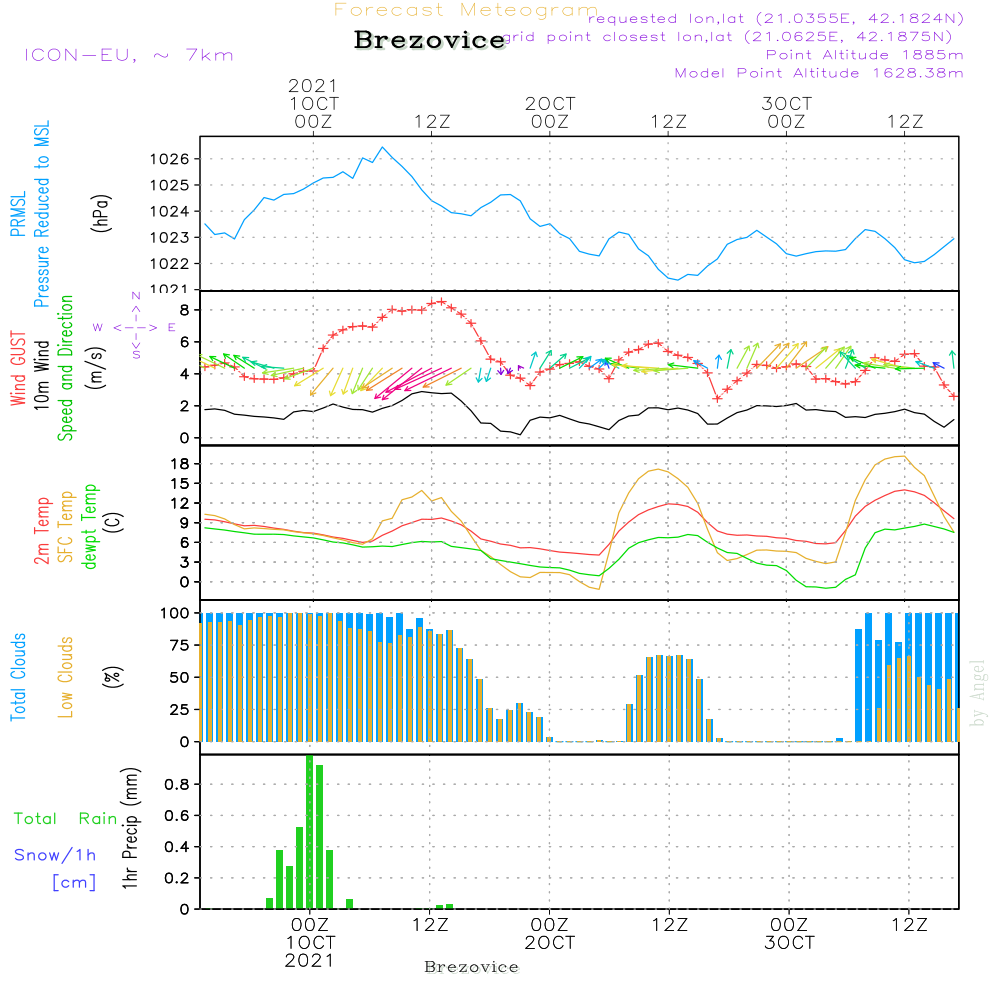1000x1000 pixels.
Task: Click the 'Total Clouds' blue label
Action: 18,677
